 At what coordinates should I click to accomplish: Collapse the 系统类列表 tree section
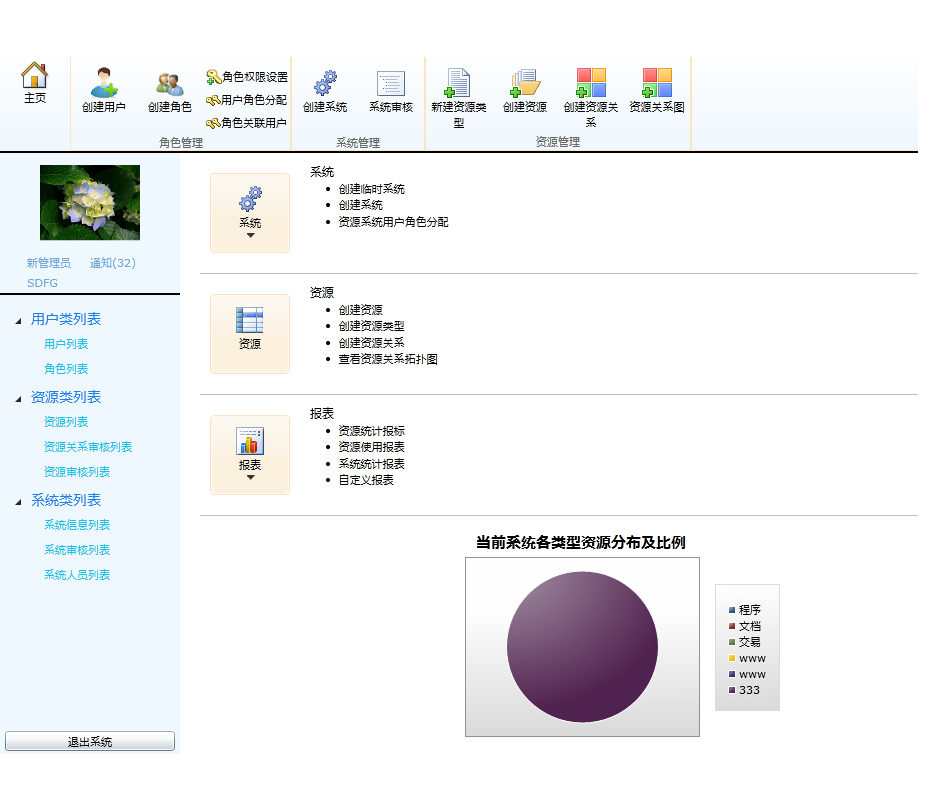pyautogui.click(x=19, y=502)
